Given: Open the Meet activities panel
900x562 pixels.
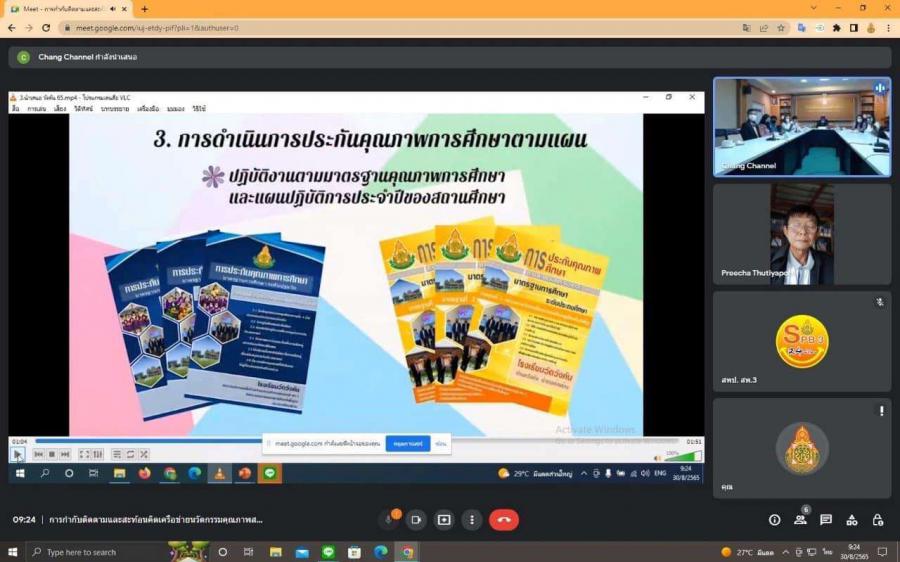Looking at the screenshot, I should tap(852, 520).
